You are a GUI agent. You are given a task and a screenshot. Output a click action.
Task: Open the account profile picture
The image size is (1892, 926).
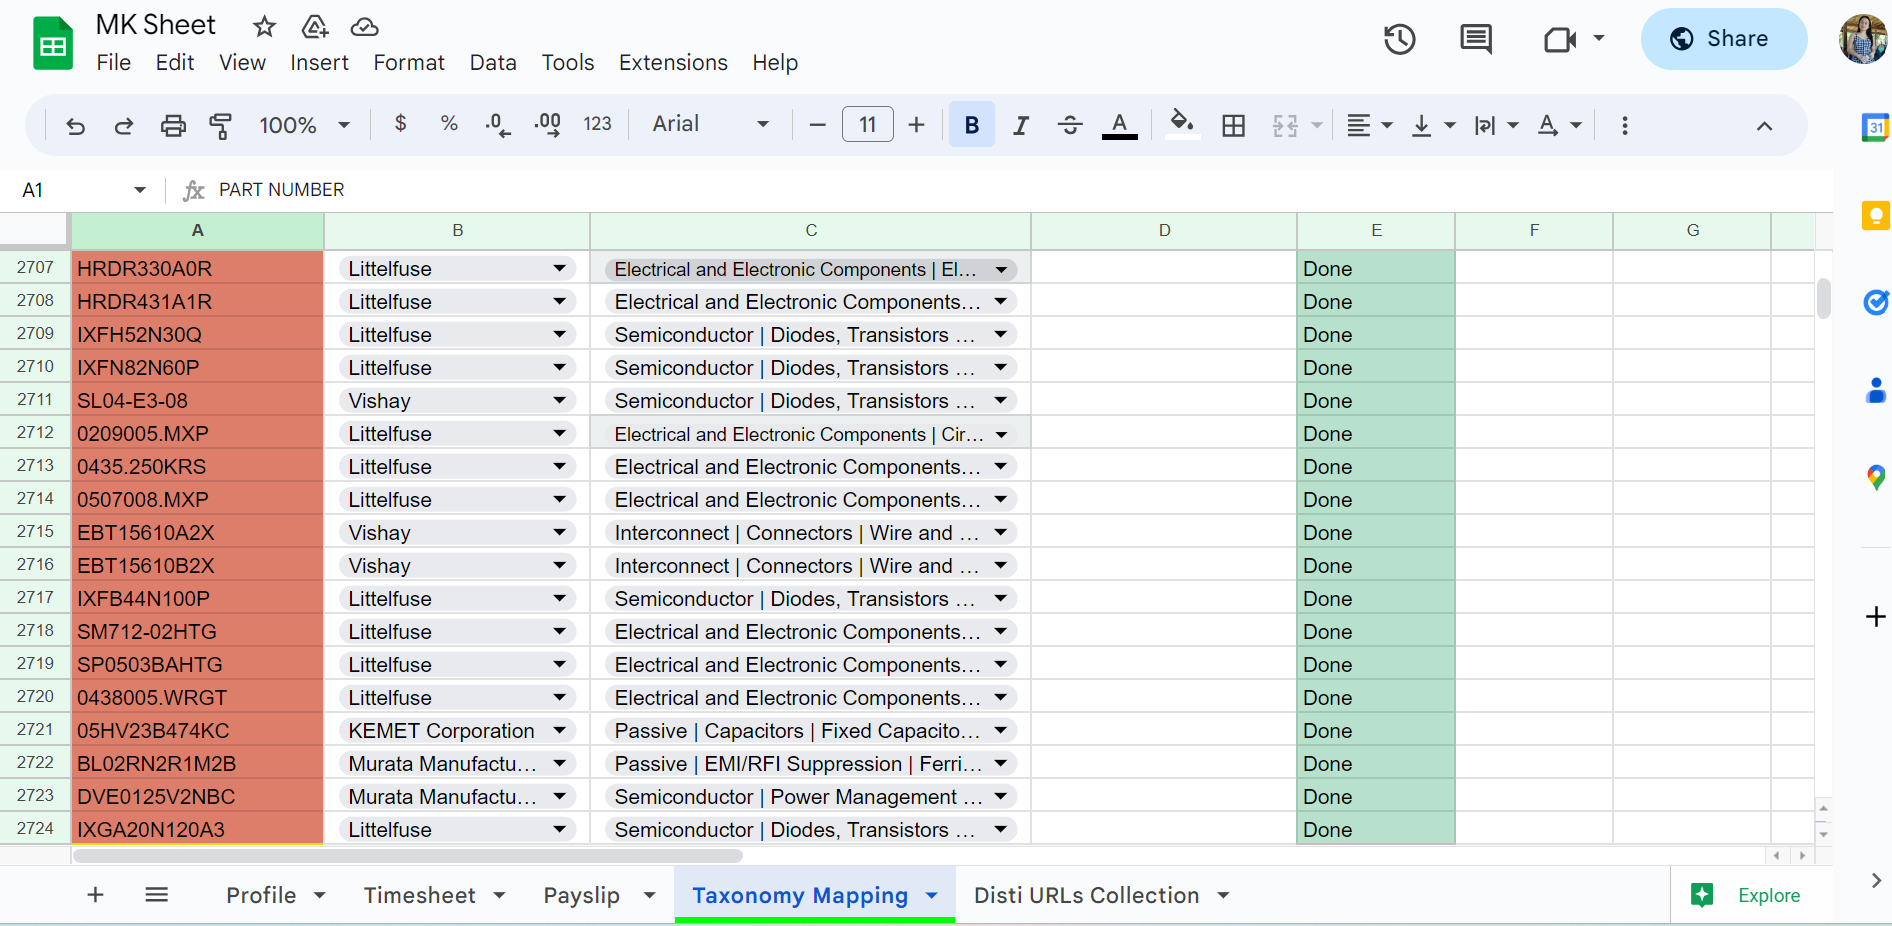(x=1863, y=39)
